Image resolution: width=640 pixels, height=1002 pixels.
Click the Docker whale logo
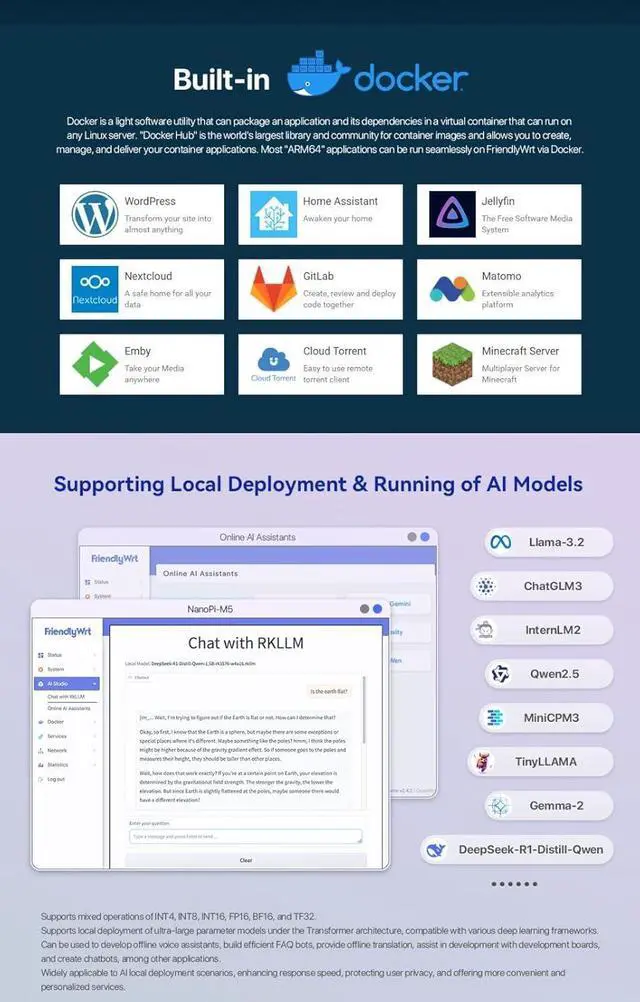318,73
